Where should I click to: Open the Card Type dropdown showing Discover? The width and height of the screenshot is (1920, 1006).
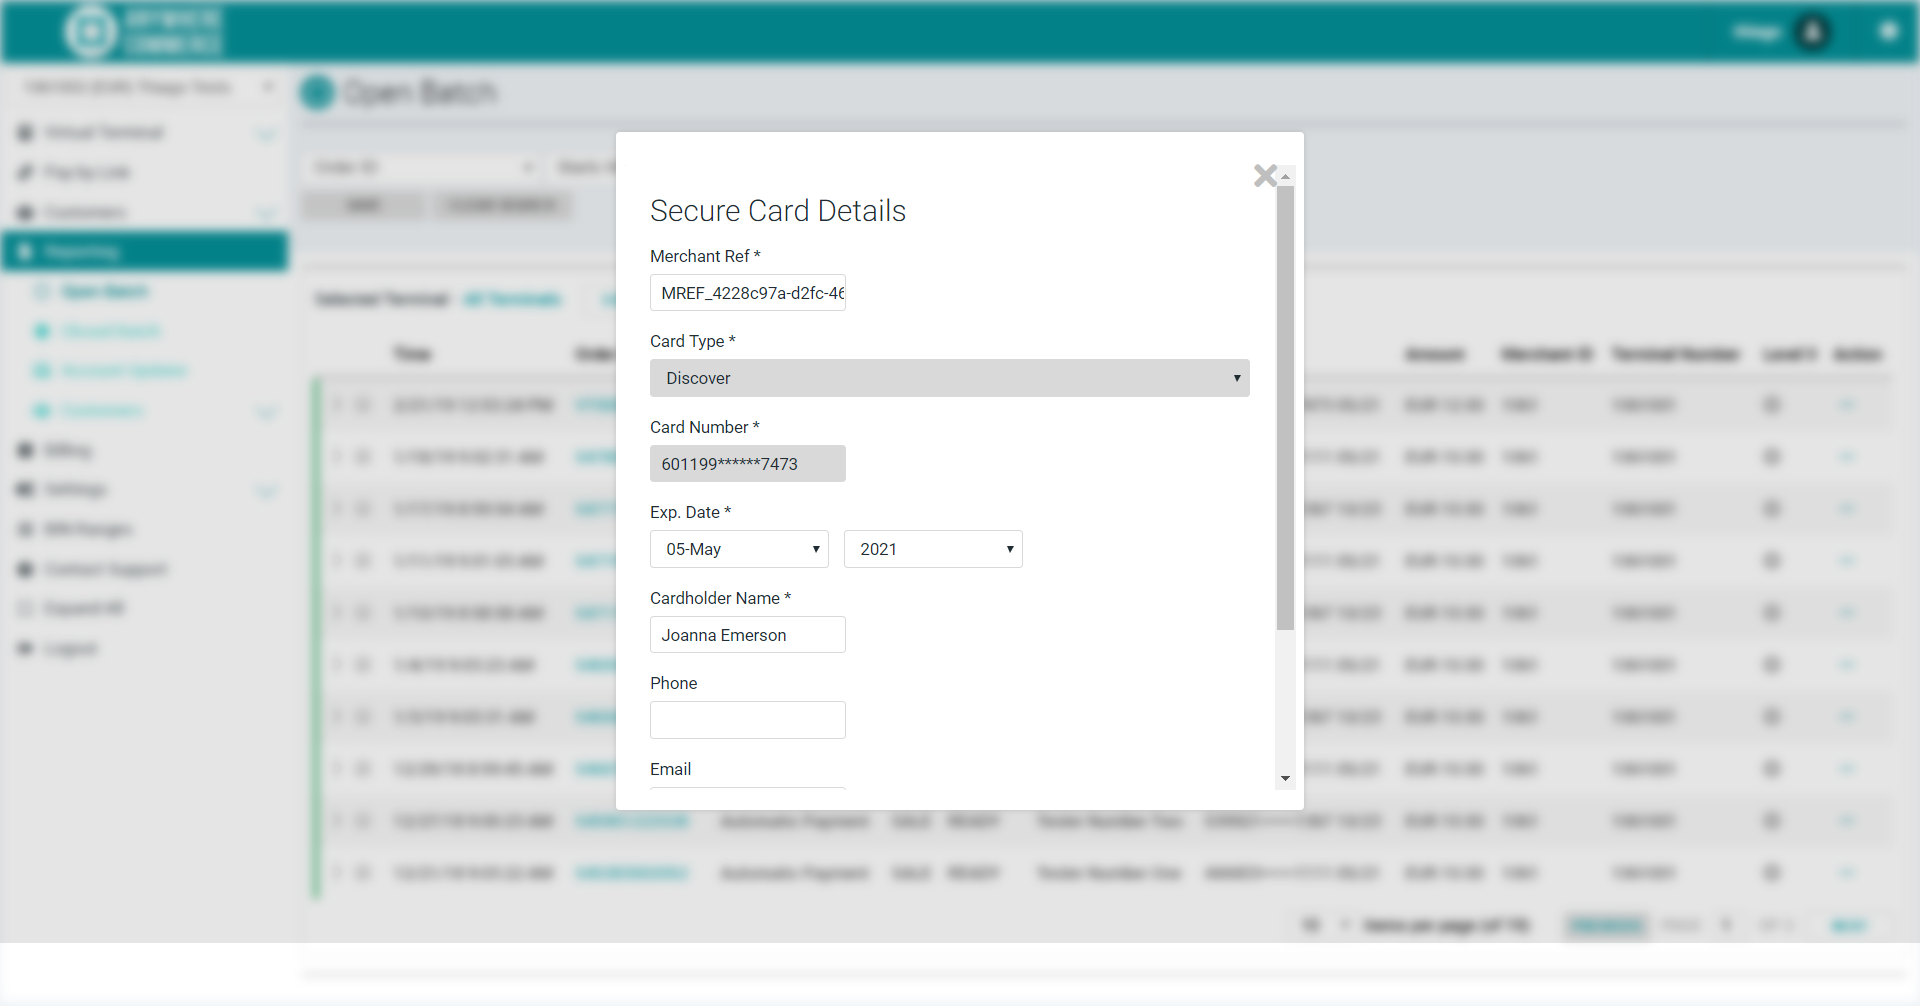tap(948, 378)
